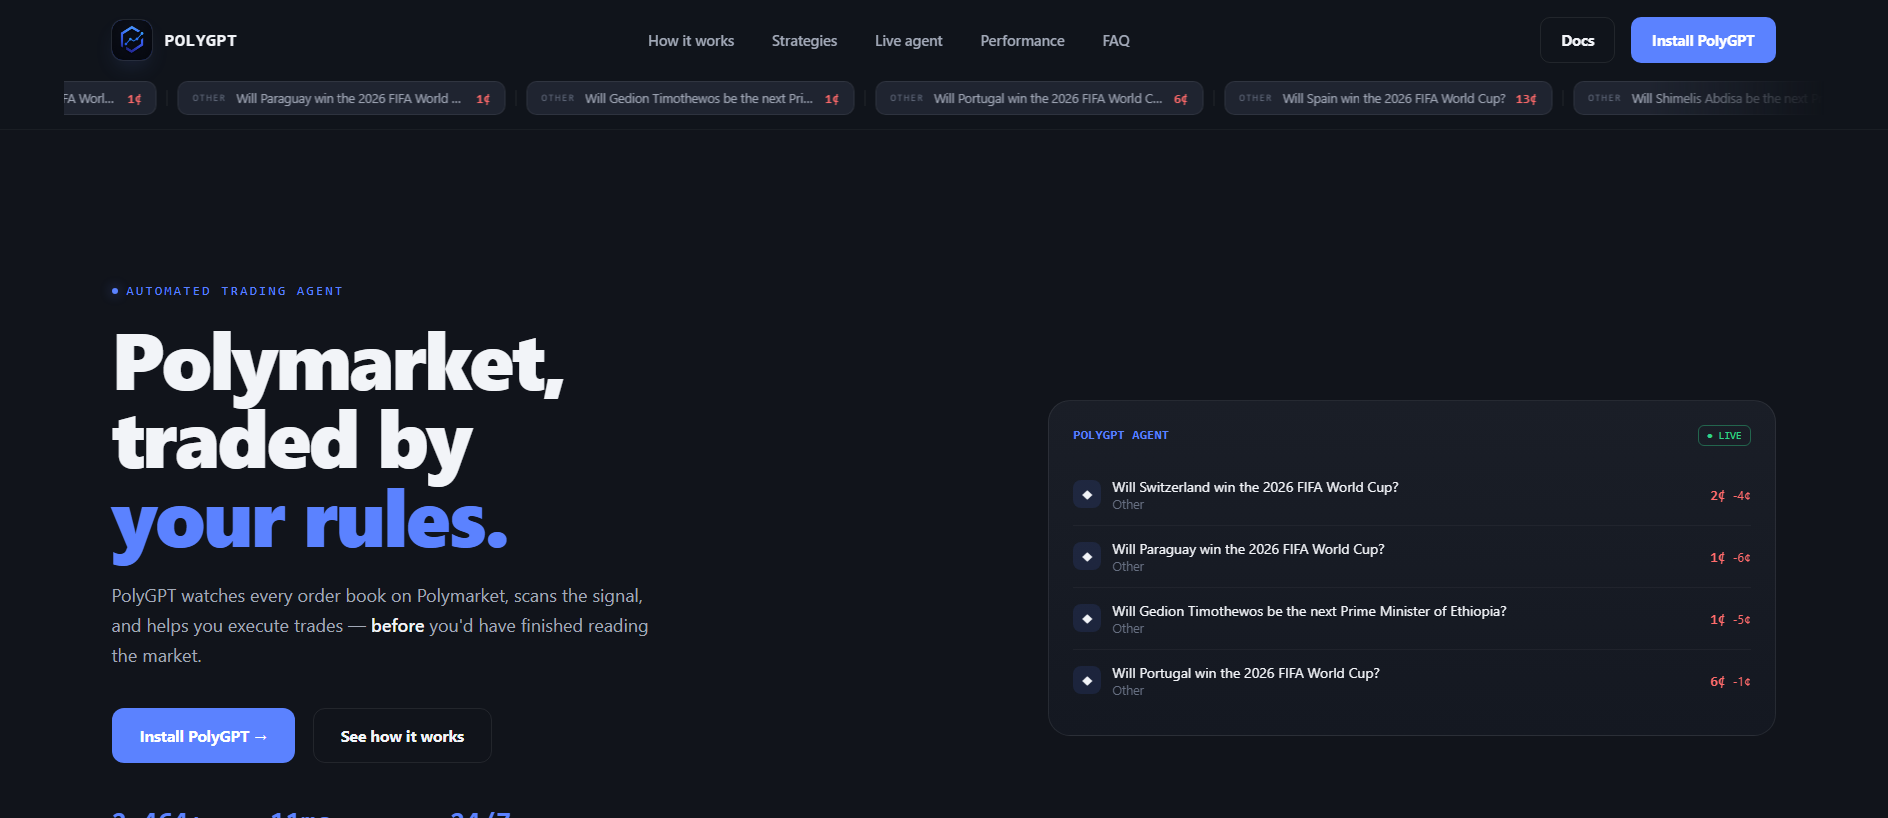Click the 6¢ price on Portugal agent row
This screenshot has width=1888, height=818.
pos(1717,681)
